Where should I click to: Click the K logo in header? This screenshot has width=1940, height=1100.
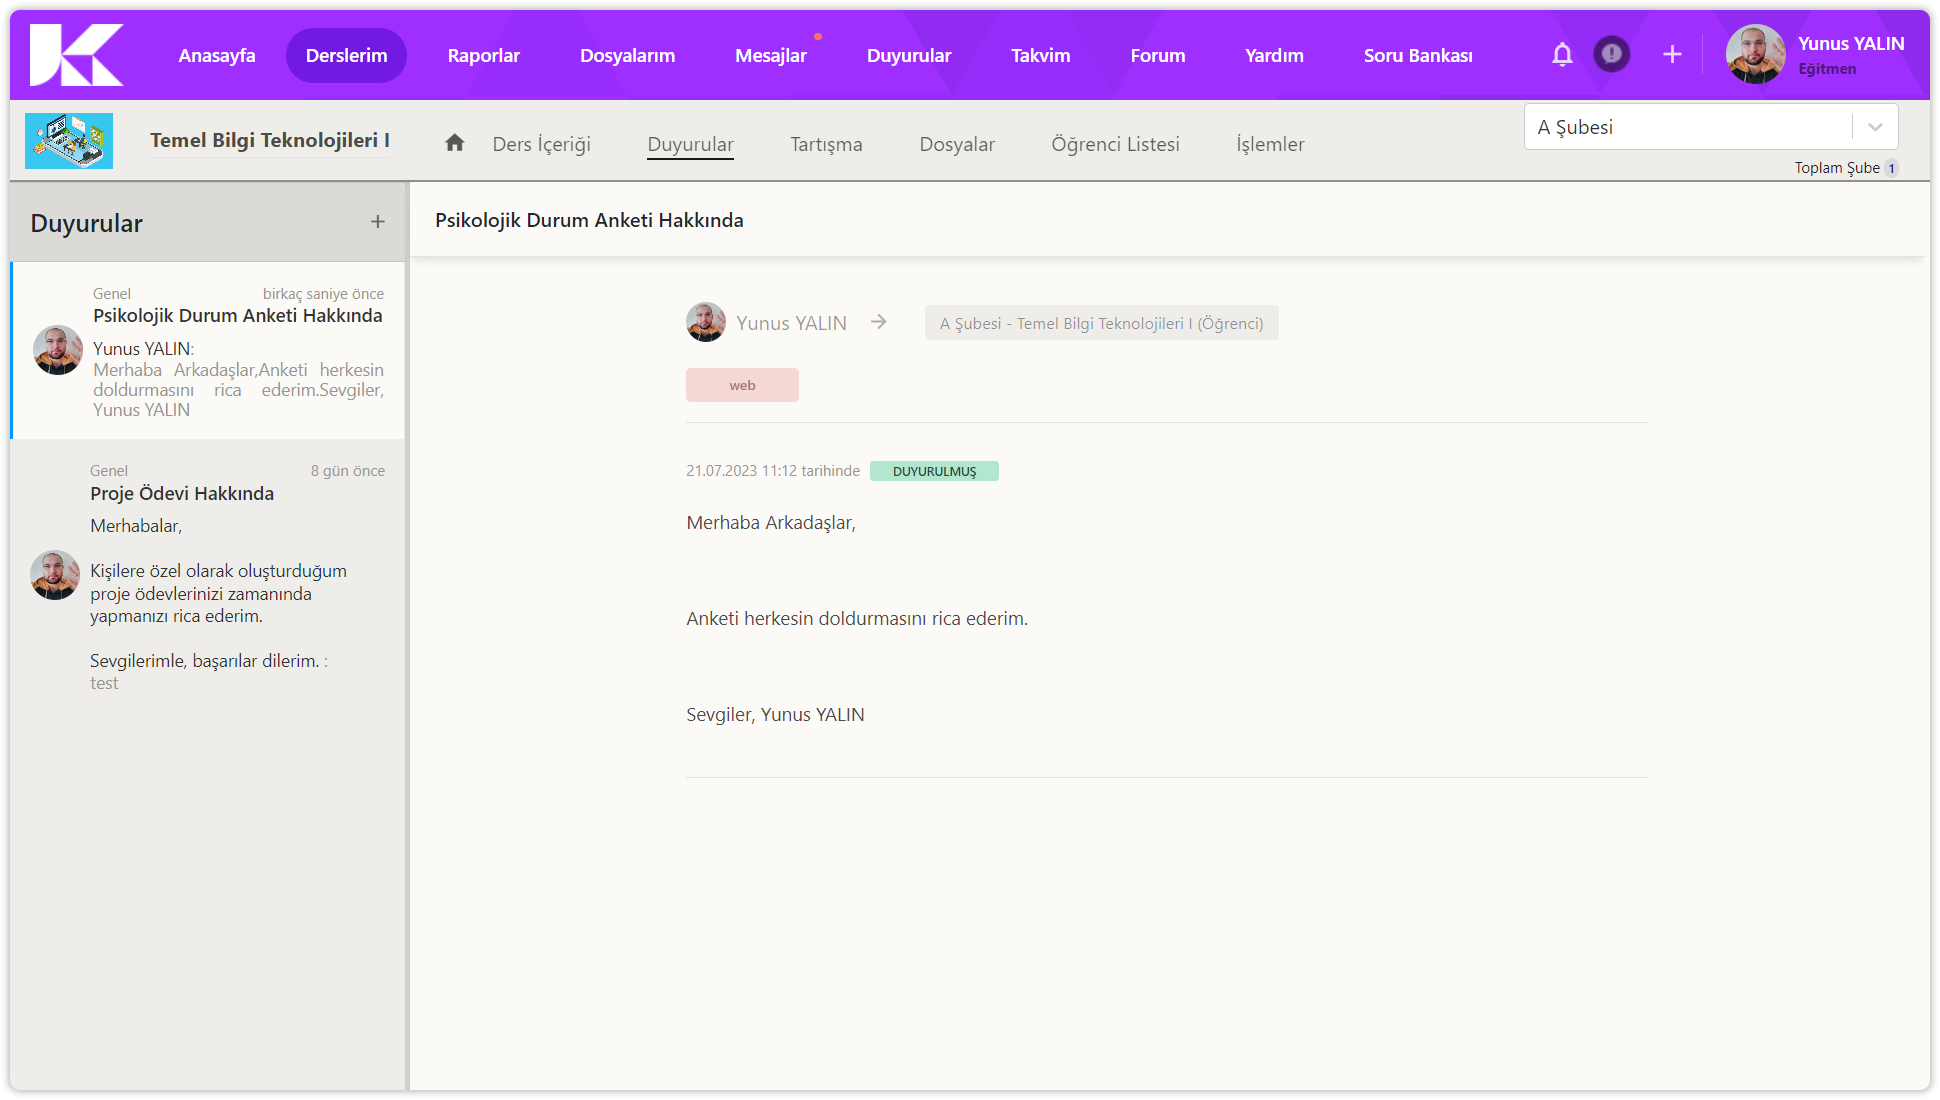[76, 55]
